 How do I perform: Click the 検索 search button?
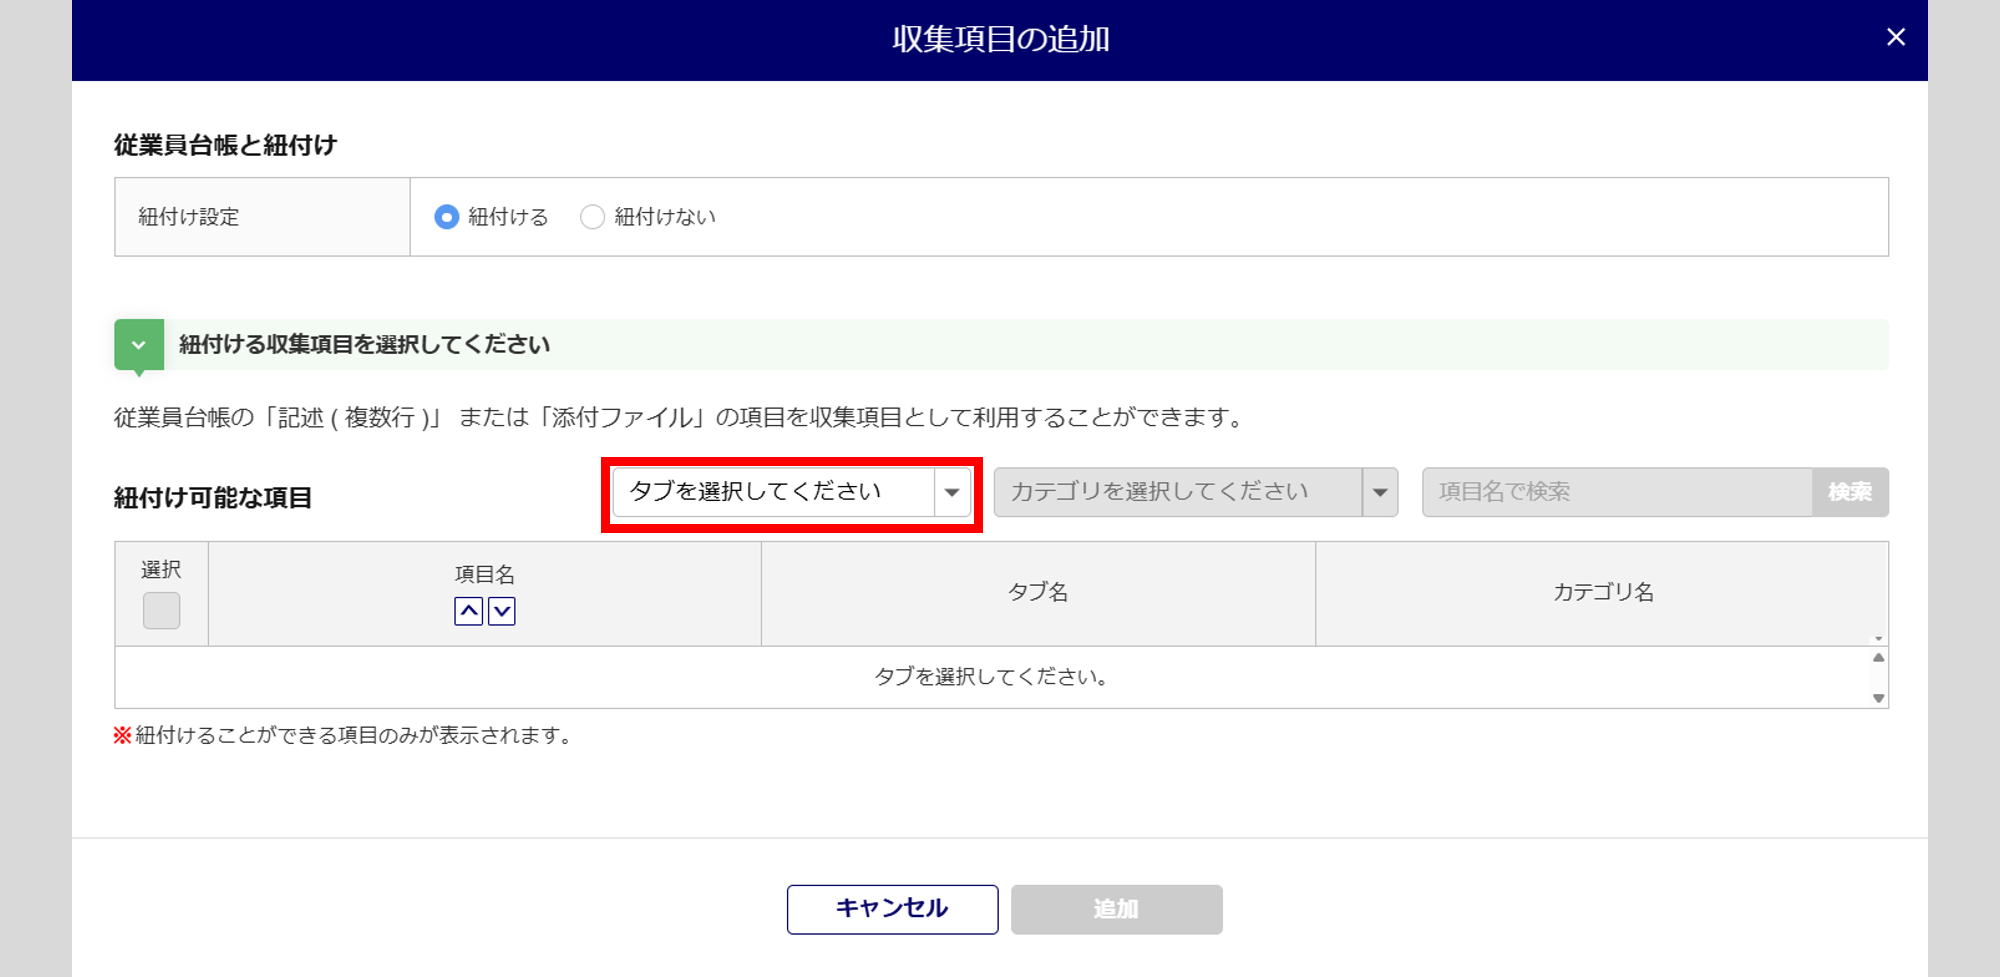(1850, 492)
